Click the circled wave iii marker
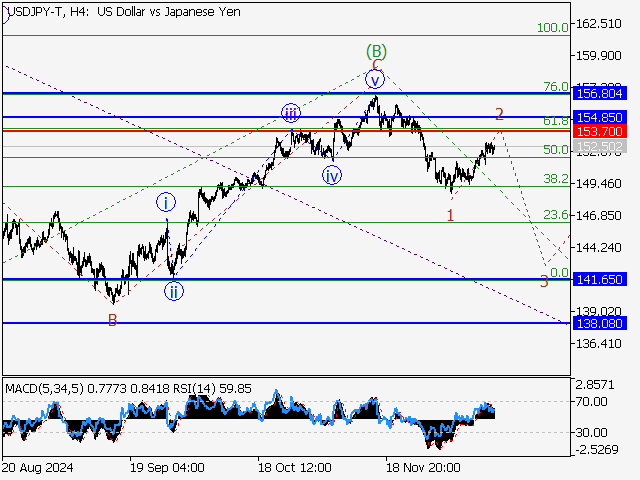This screenshot has width=640, height=480. click(290, 112)
